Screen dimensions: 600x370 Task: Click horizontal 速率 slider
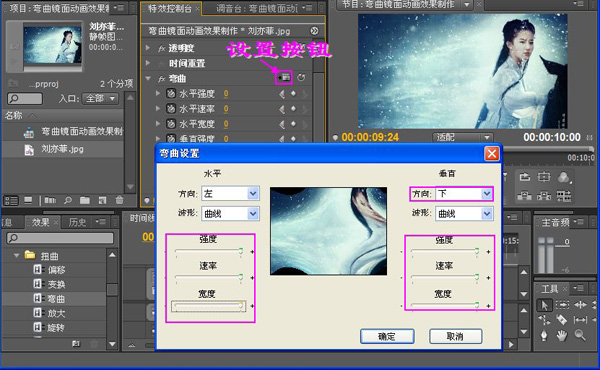209,277
